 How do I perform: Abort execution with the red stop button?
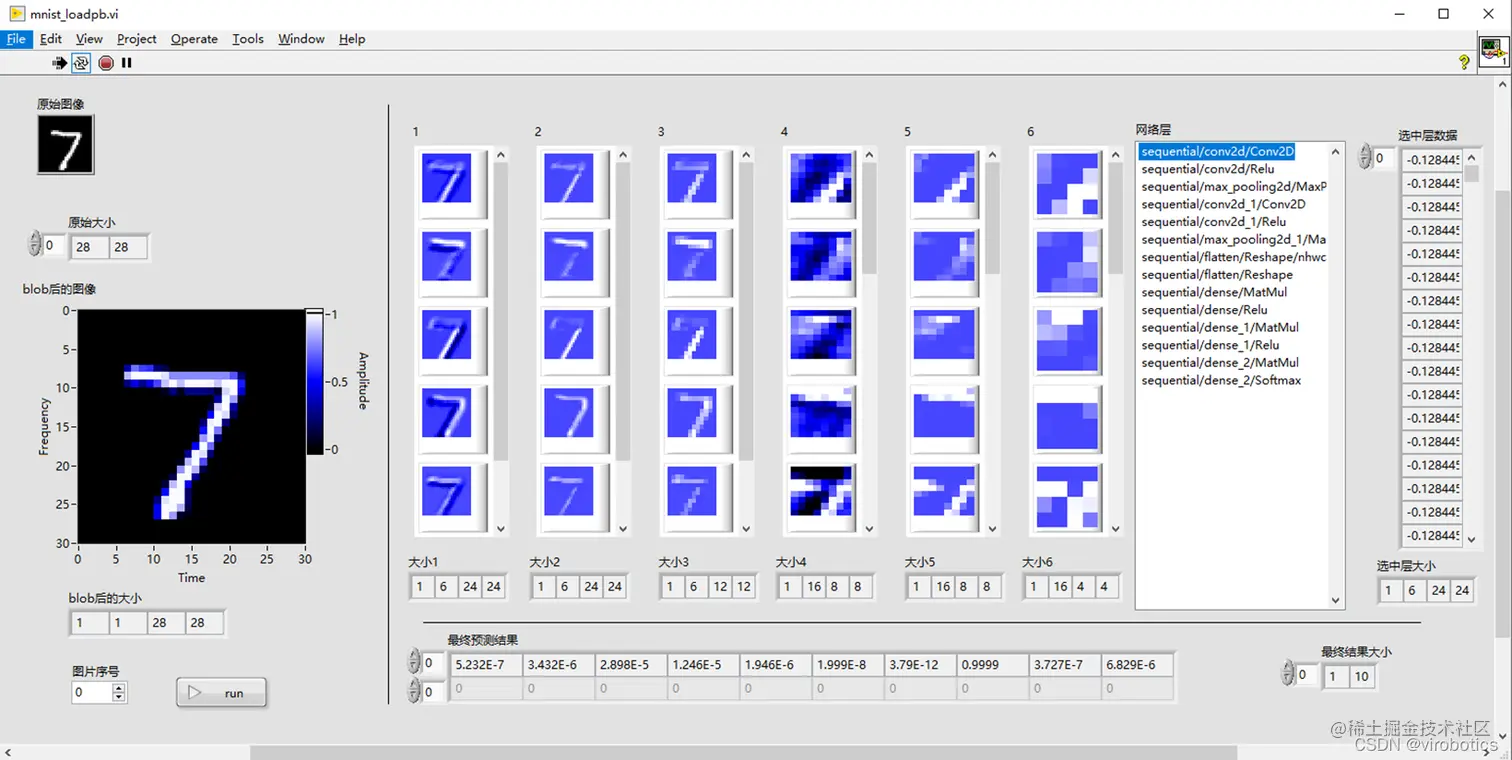(106, 63)
